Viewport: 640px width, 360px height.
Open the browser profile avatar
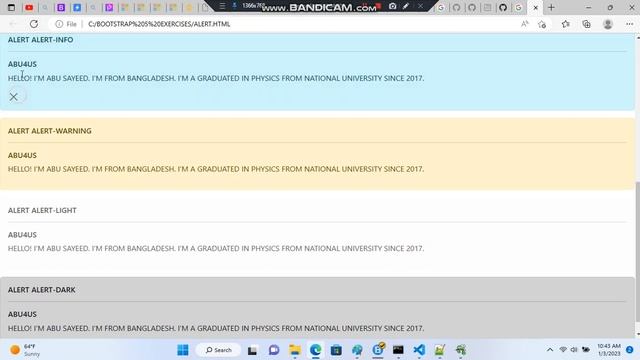(x=608, y=24)
